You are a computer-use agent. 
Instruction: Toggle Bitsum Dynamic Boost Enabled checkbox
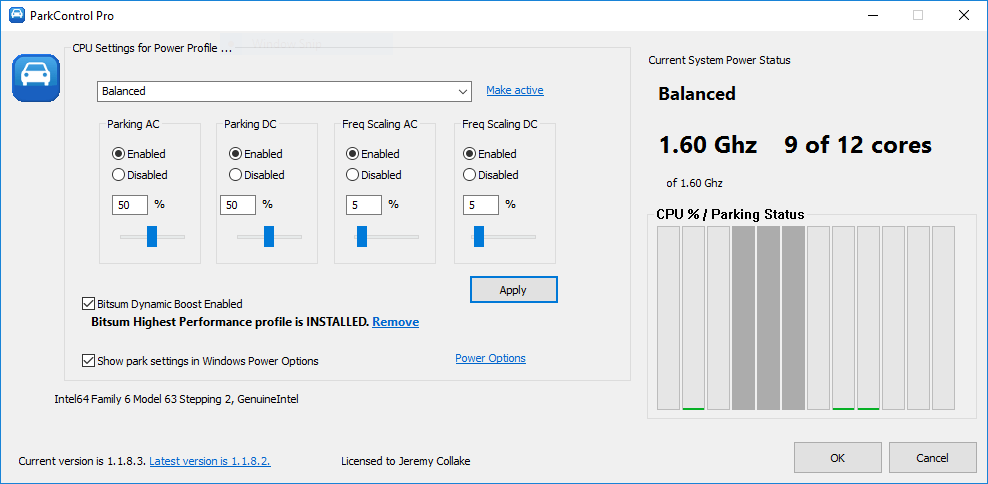click(x=163, y=304)
